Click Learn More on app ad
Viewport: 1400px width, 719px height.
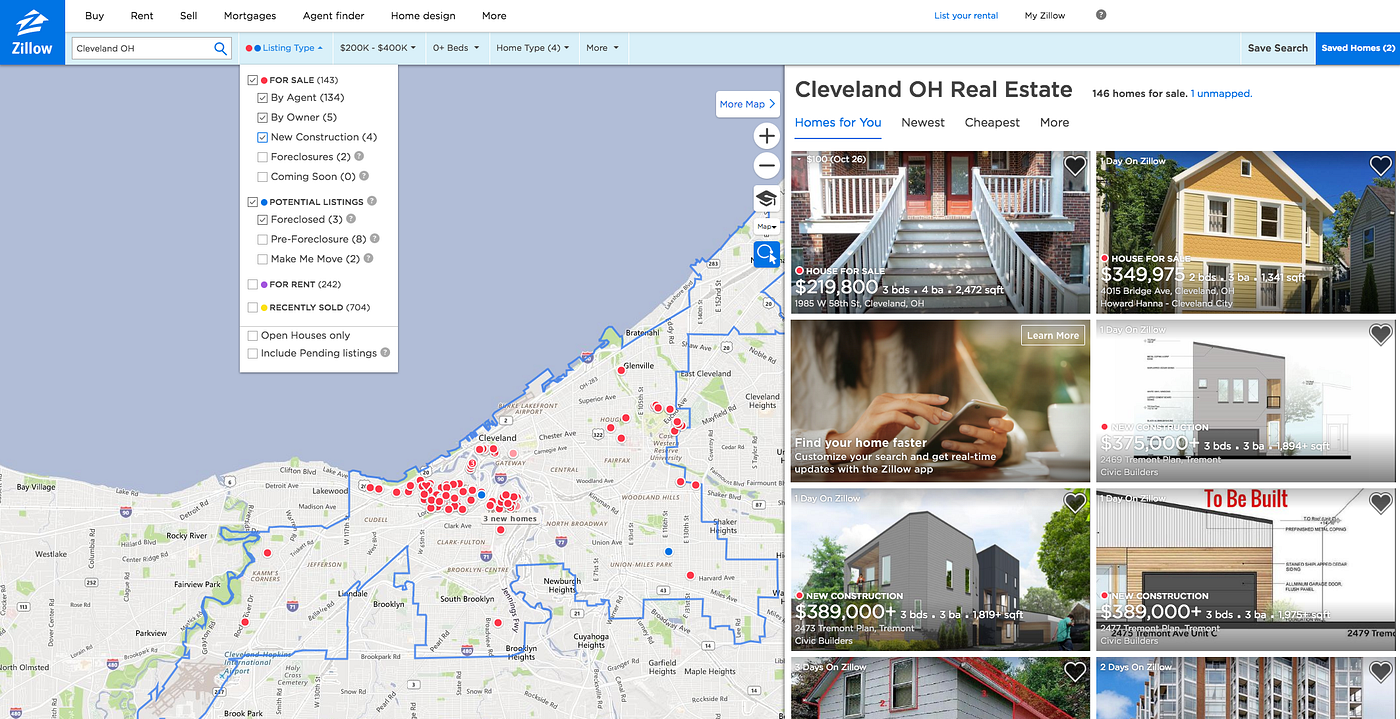tap(1053, 336)
